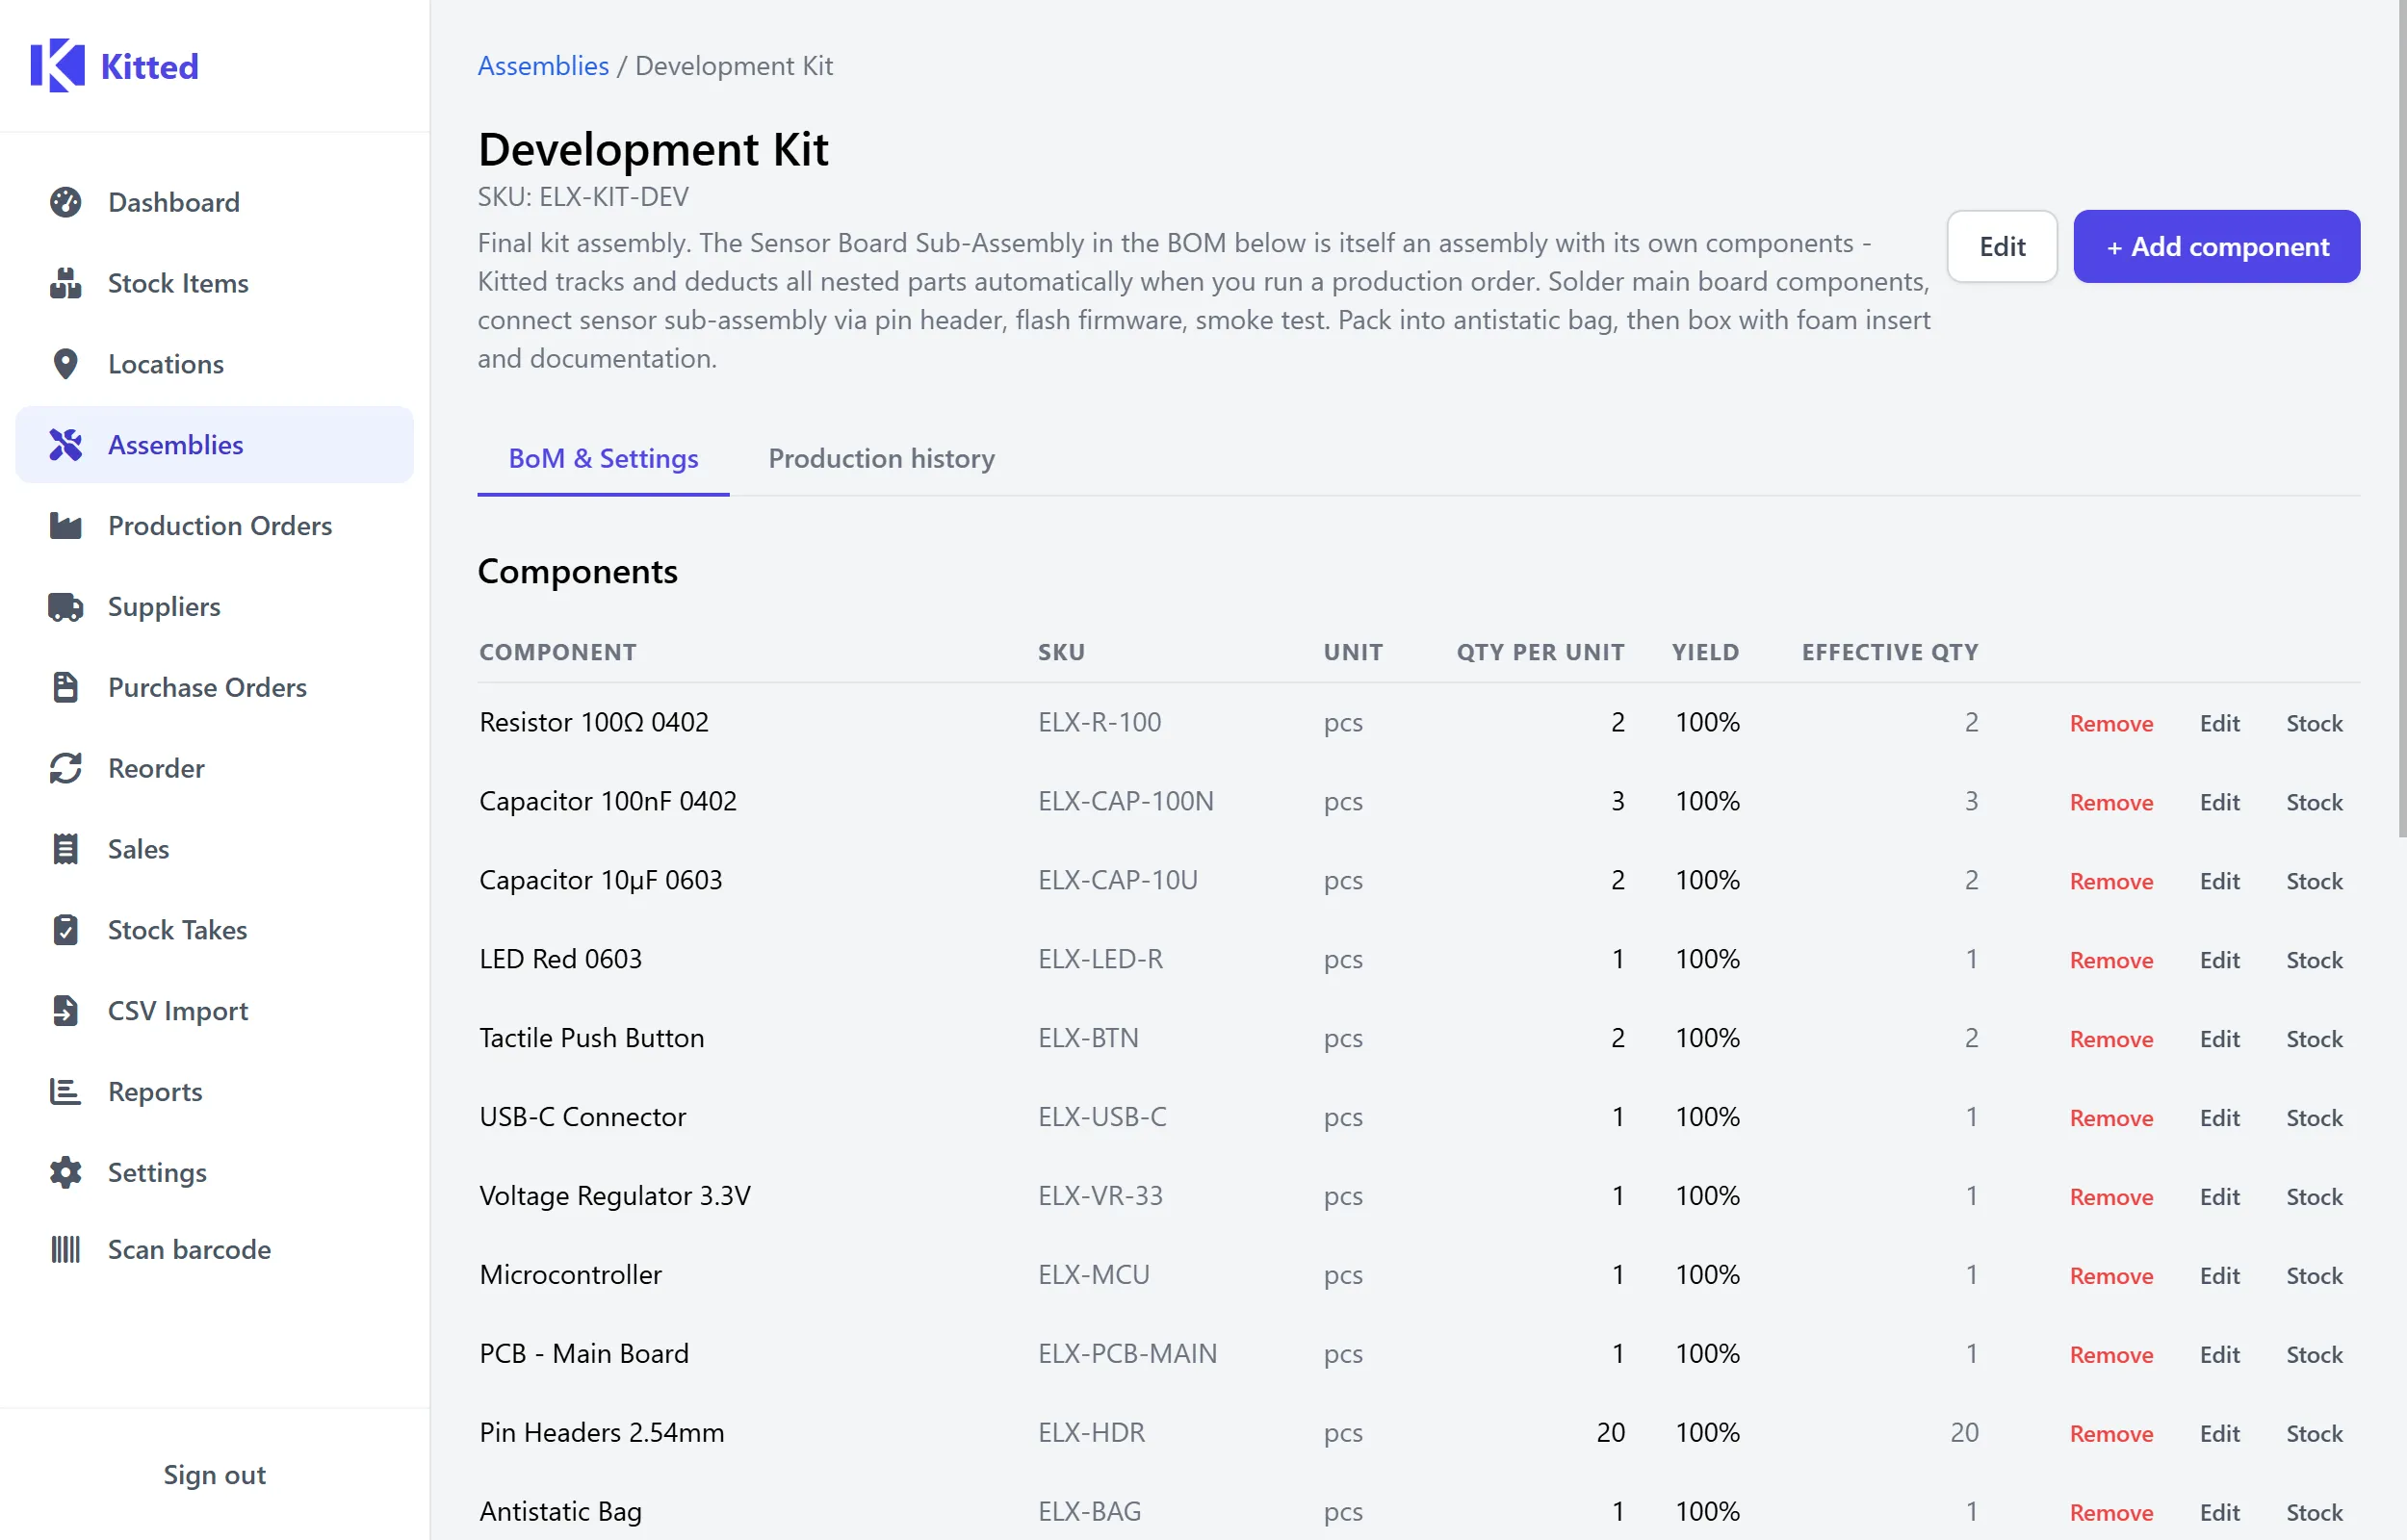This screenshot has width=2407, height=1540.
Task: Select the Stock Items sidebar icon
Action: point(66,283)
